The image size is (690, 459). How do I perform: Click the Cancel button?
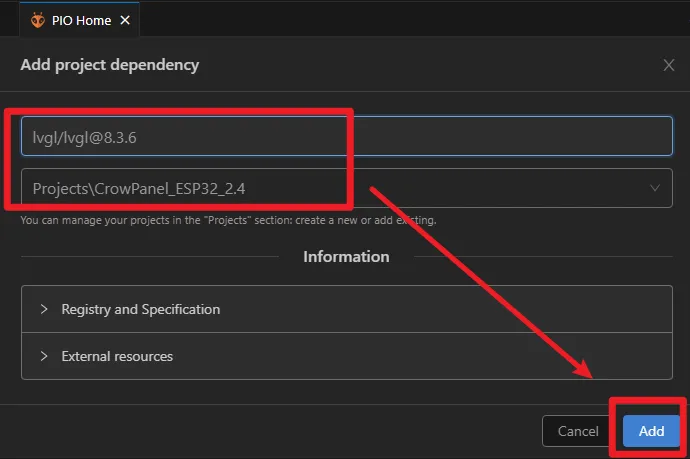pyautogui.click(x=578, y=431)
